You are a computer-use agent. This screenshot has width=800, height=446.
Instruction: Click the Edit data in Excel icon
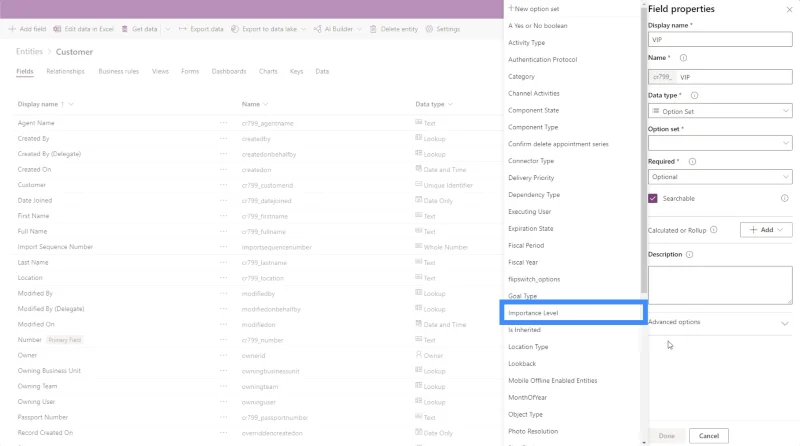pyautogui.click(x=57, y=29)
